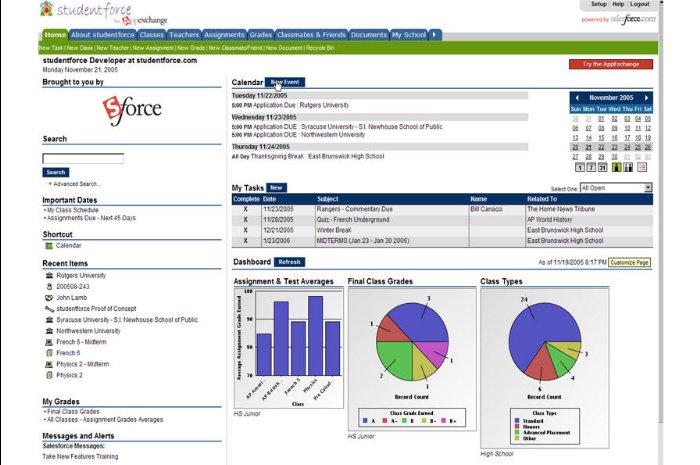Open the activity list view icon
The height and width of the screenshot is (465, 700).
642,167
